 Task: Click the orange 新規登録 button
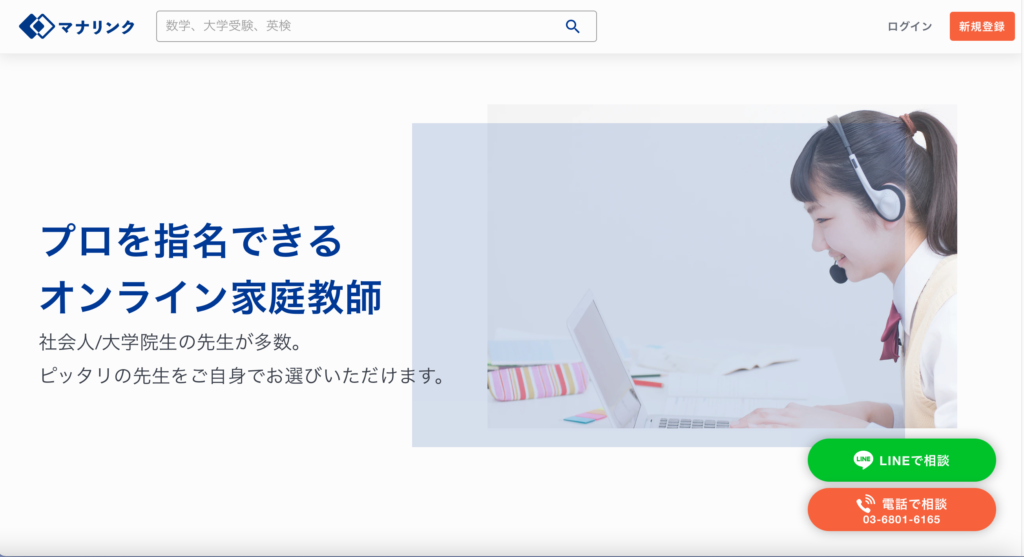982,27
